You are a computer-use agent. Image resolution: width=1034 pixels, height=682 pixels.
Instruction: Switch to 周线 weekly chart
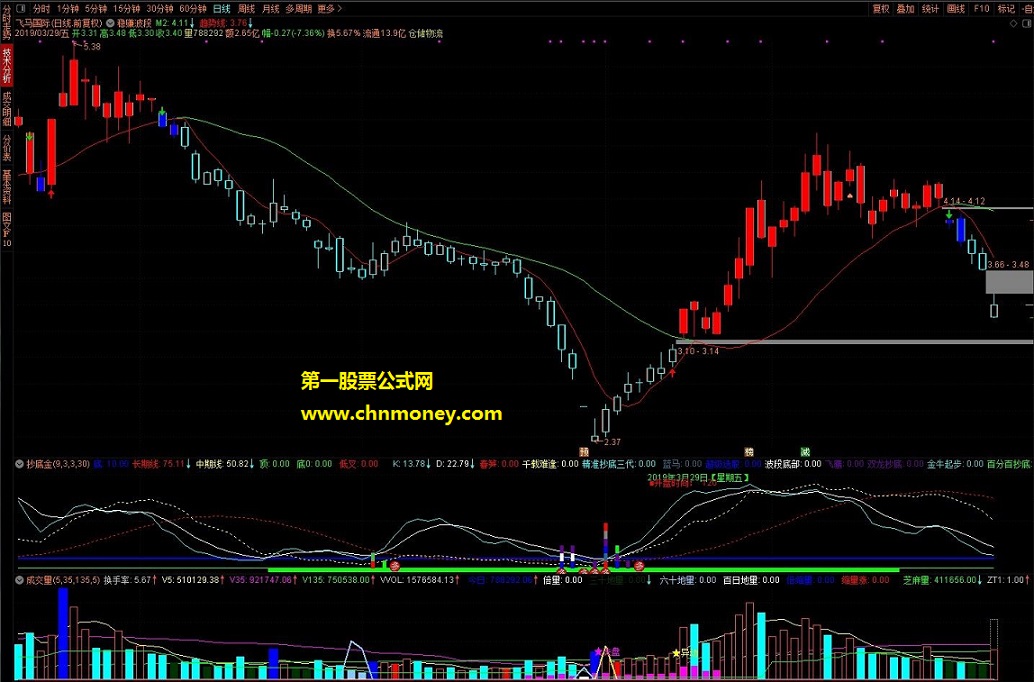click(247, 9)
